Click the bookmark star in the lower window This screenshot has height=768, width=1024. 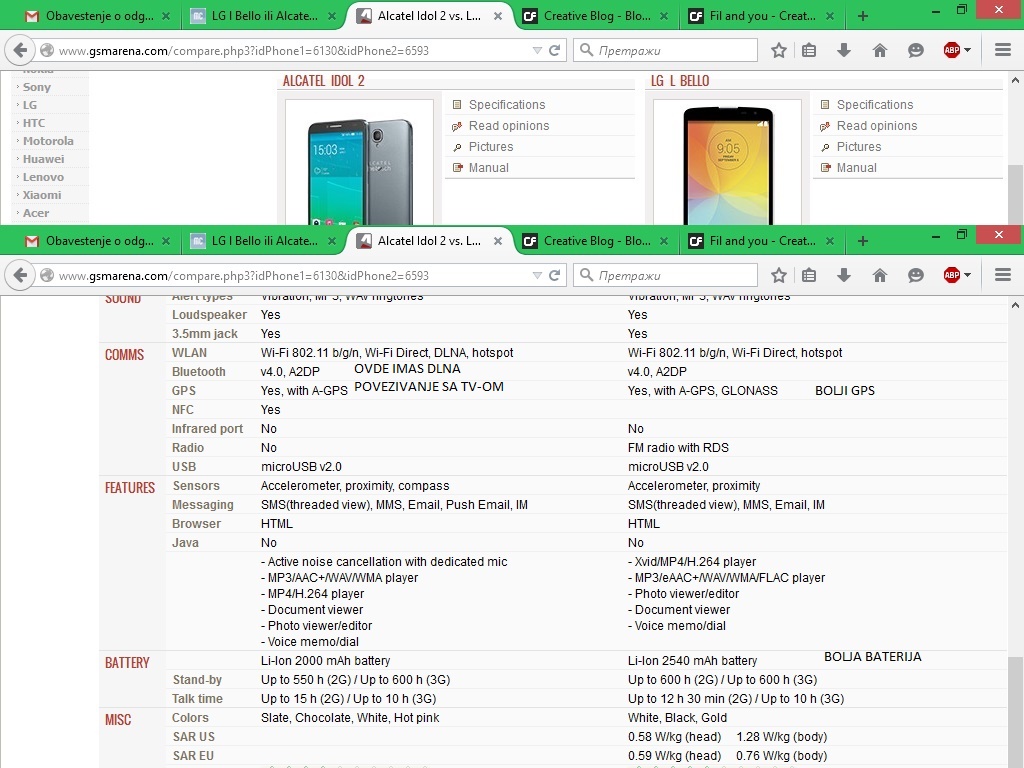pyautogui.click(x=778, y=275)
